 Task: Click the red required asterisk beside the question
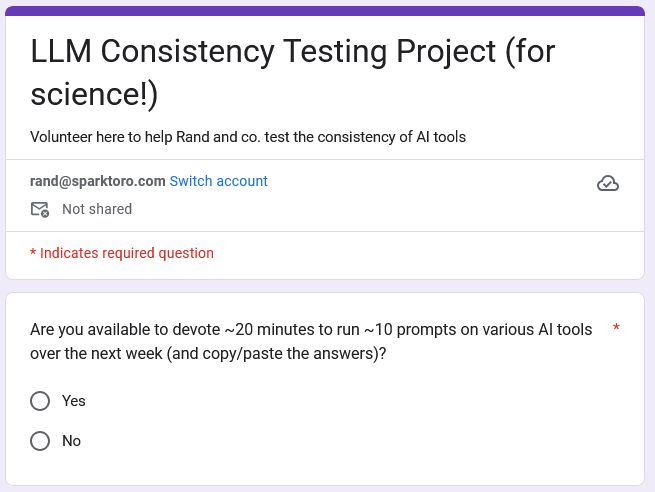pyautogui.click(x=616, y=328)
